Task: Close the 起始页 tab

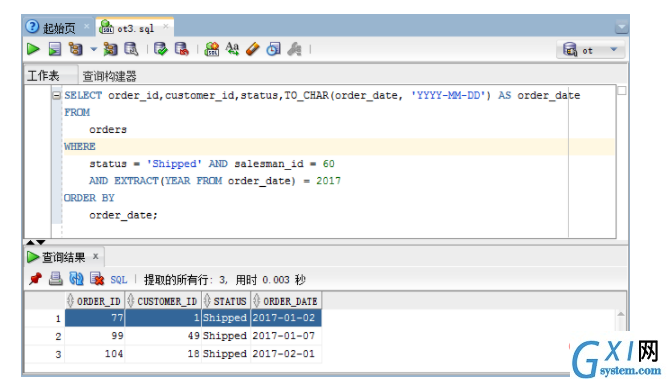Action: [86, 26]
